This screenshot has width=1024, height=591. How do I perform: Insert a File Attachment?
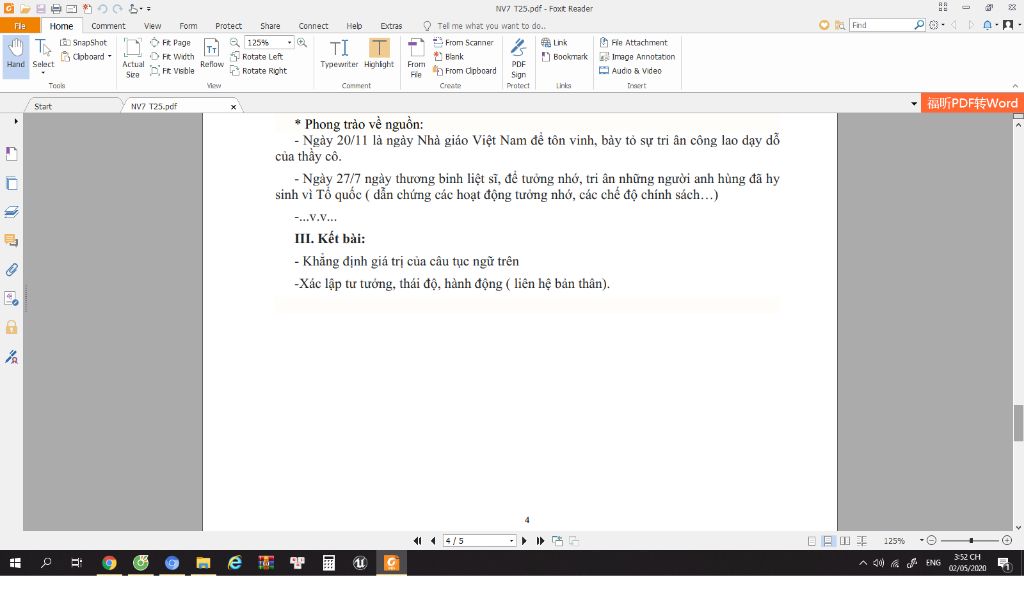[633, 42]
